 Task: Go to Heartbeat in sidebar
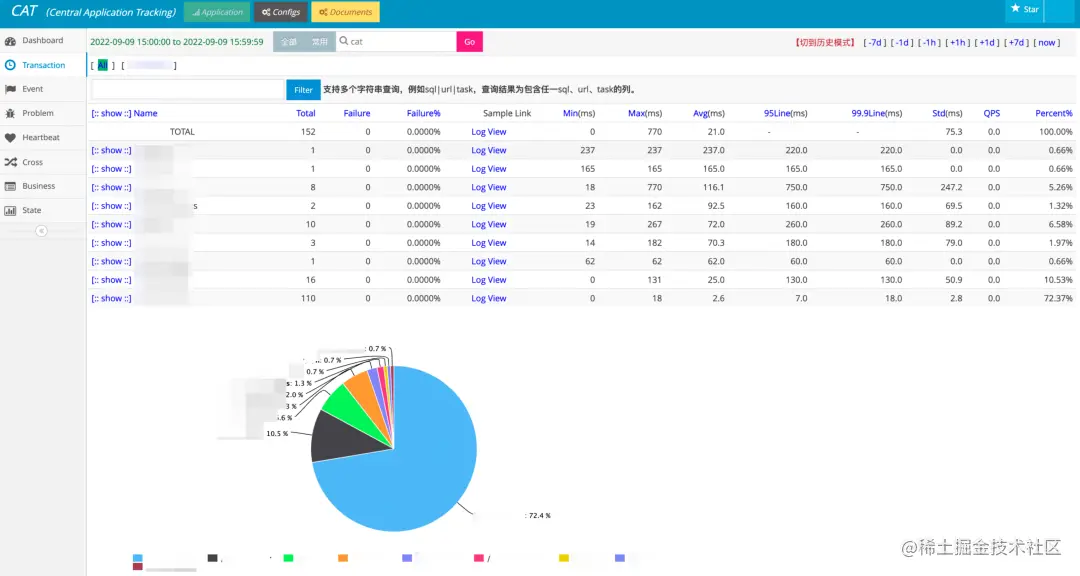41,137
